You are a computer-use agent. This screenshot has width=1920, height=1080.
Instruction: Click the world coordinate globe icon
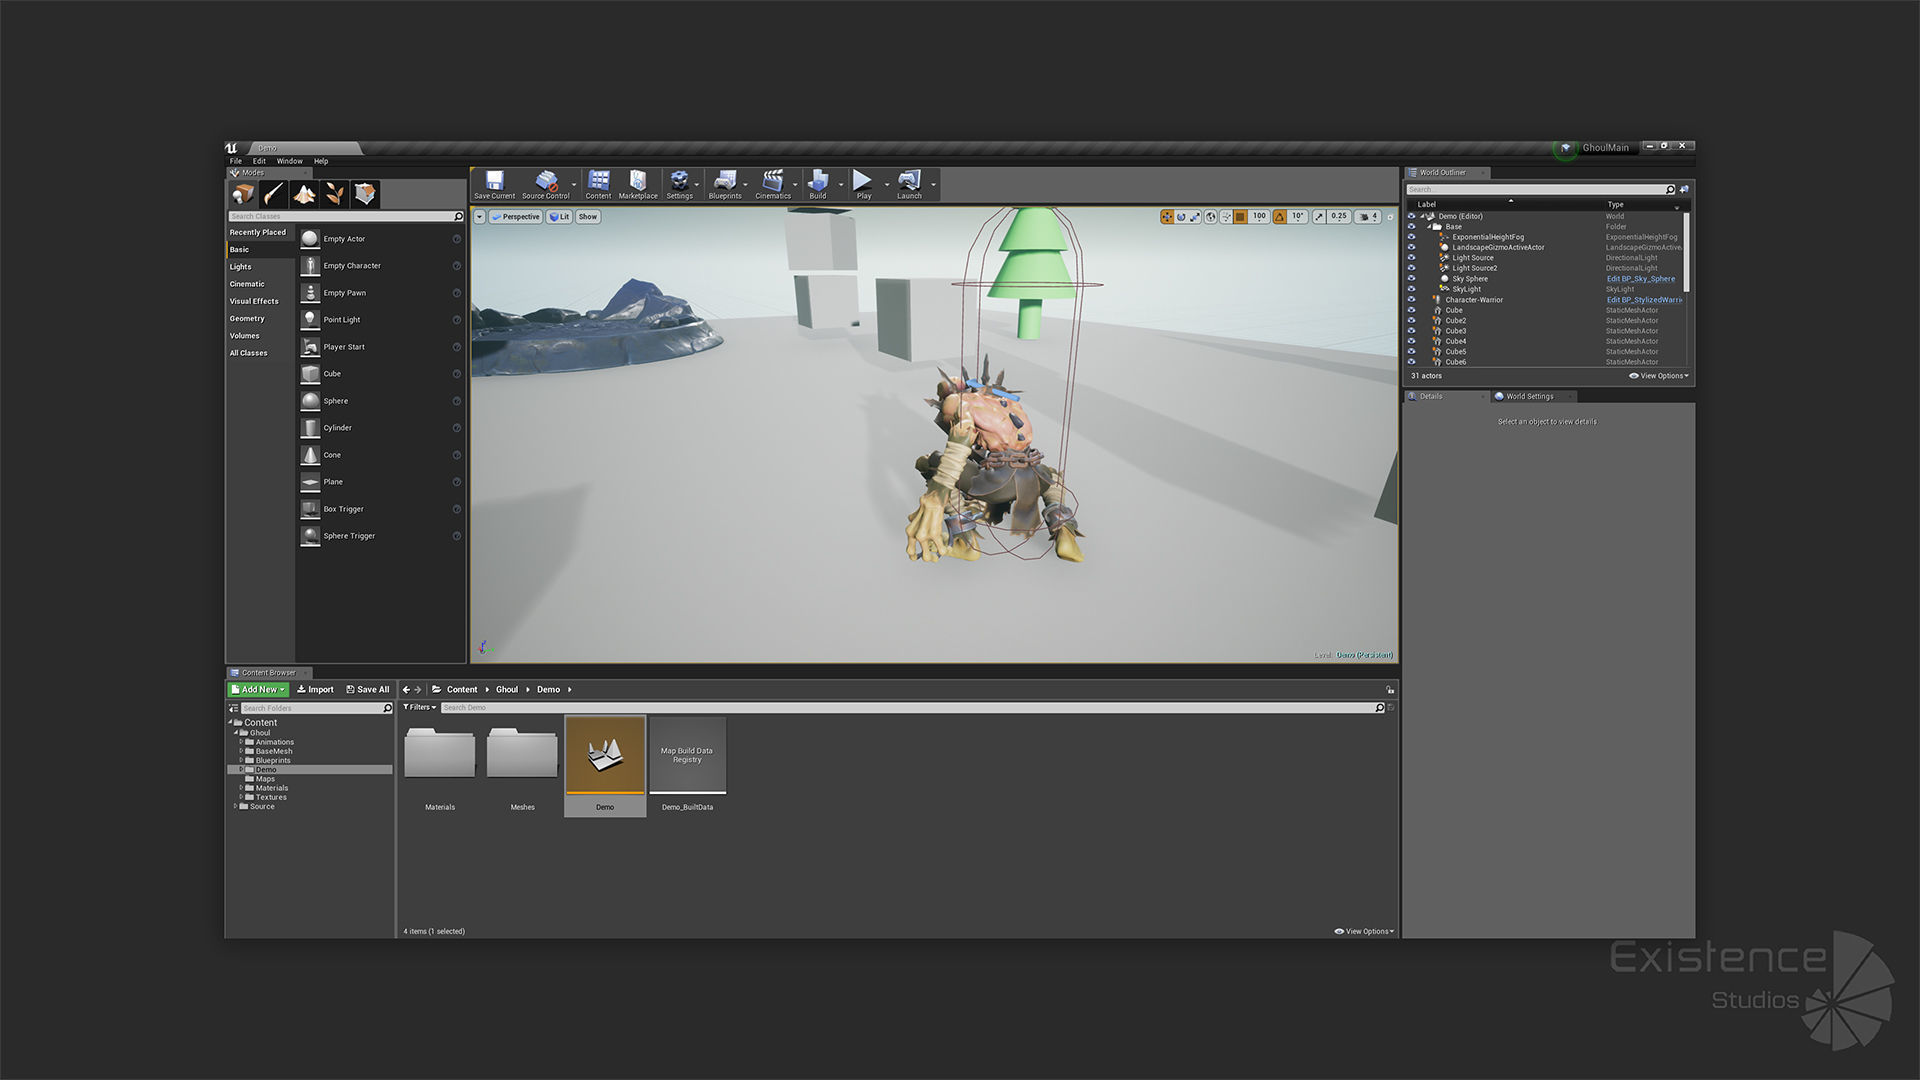[1211, 217]
